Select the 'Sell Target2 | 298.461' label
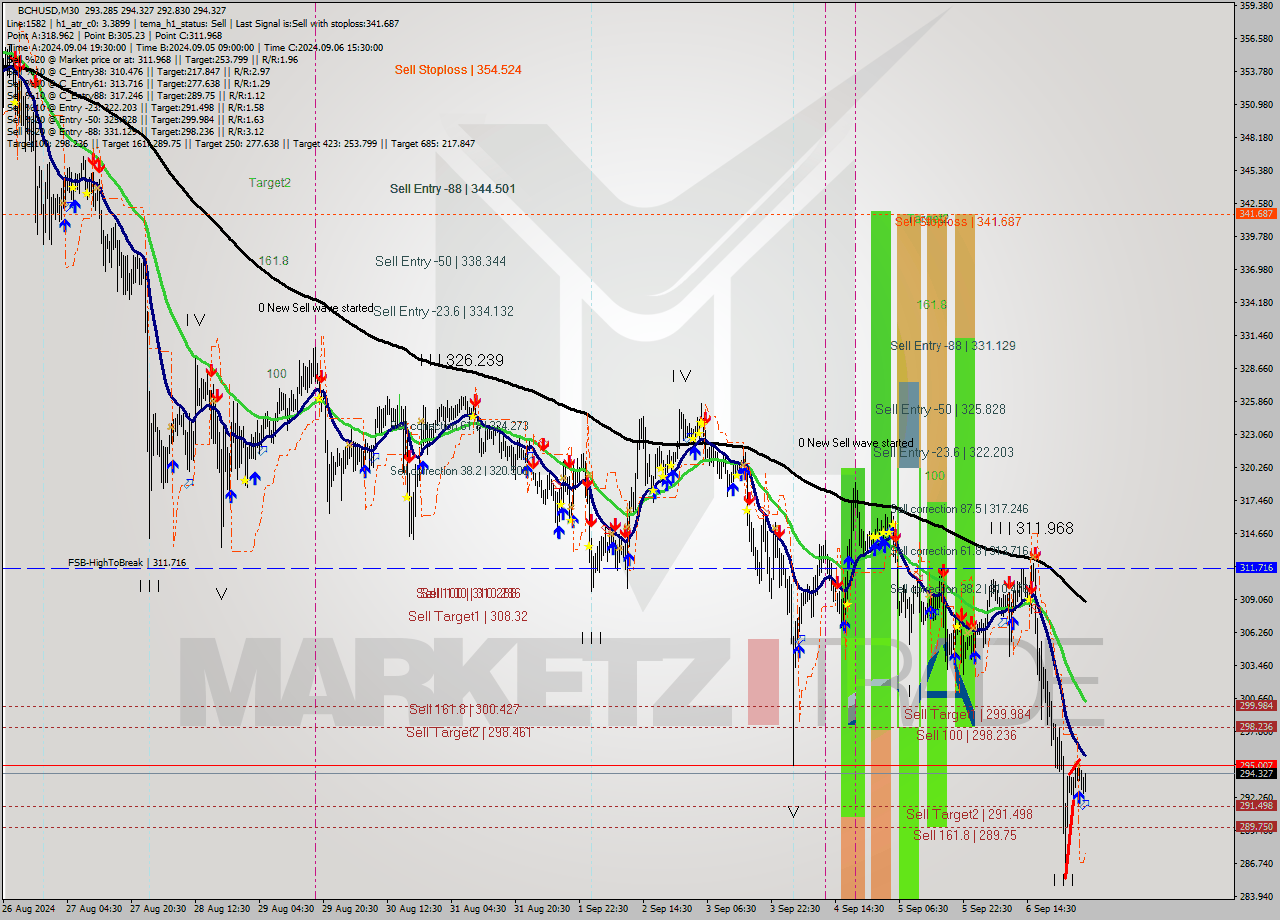1280x920 pixels. pos(469,733)
